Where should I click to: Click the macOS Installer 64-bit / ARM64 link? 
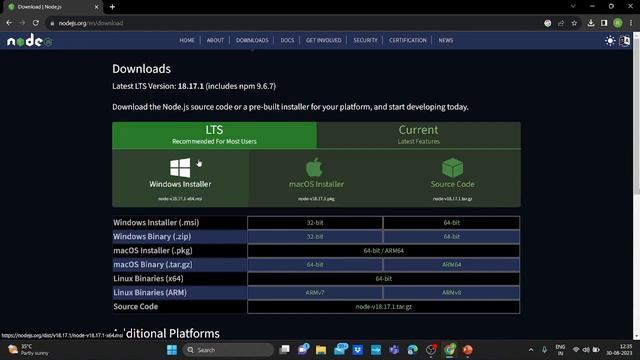point(383,251)
